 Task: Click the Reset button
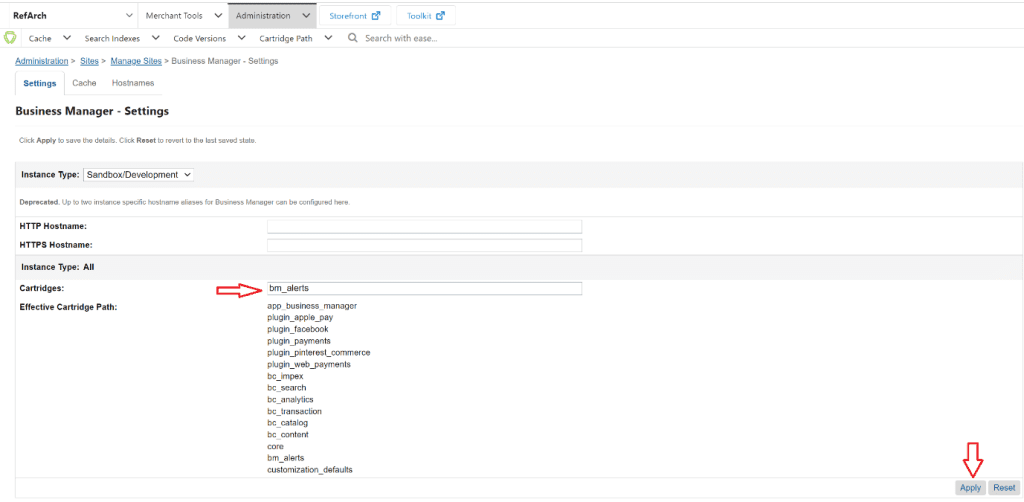1004,488
